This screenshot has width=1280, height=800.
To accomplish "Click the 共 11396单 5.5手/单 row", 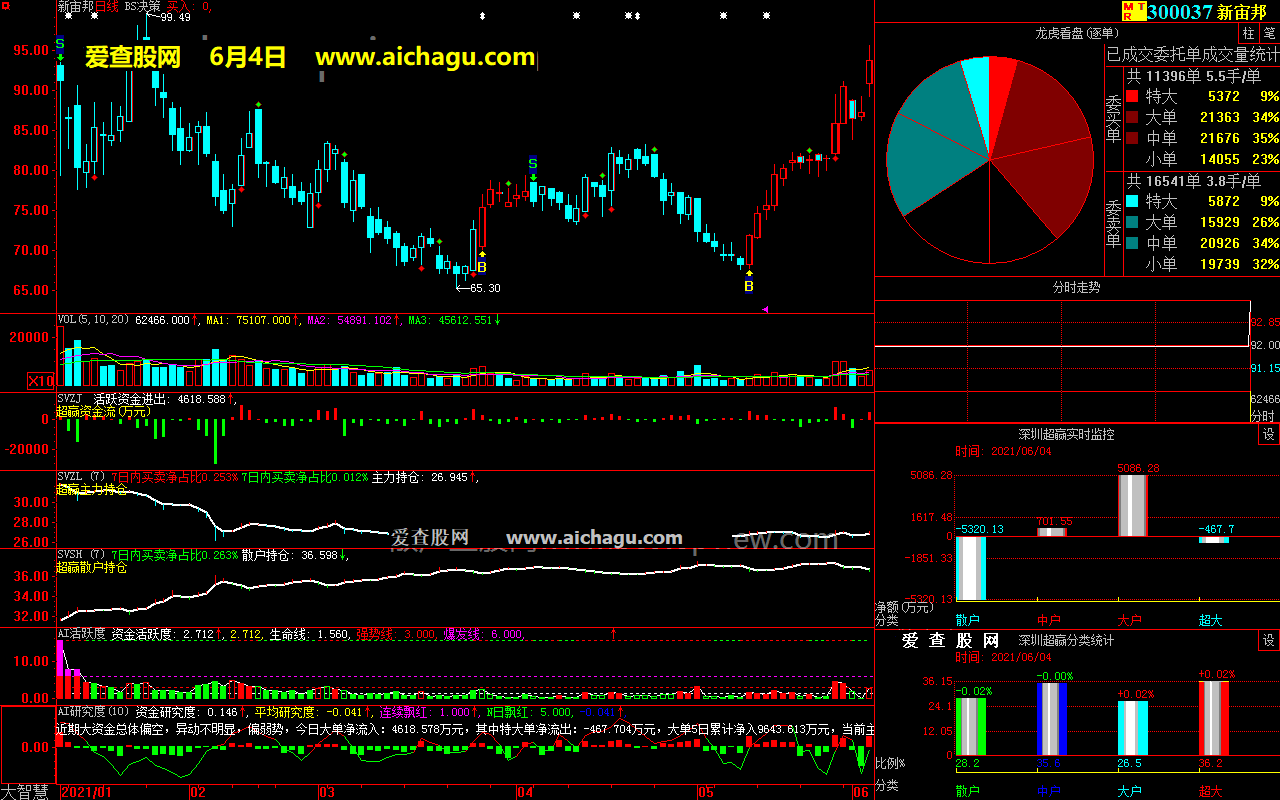I will pos(1193,75).
